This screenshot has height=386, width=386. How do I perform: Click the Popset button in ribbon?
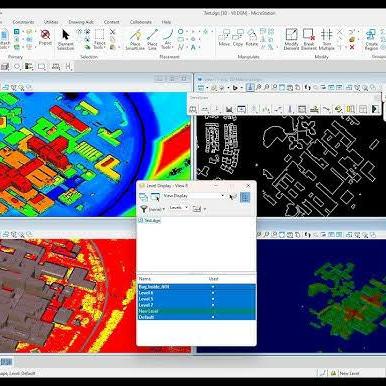pos(45,37)
